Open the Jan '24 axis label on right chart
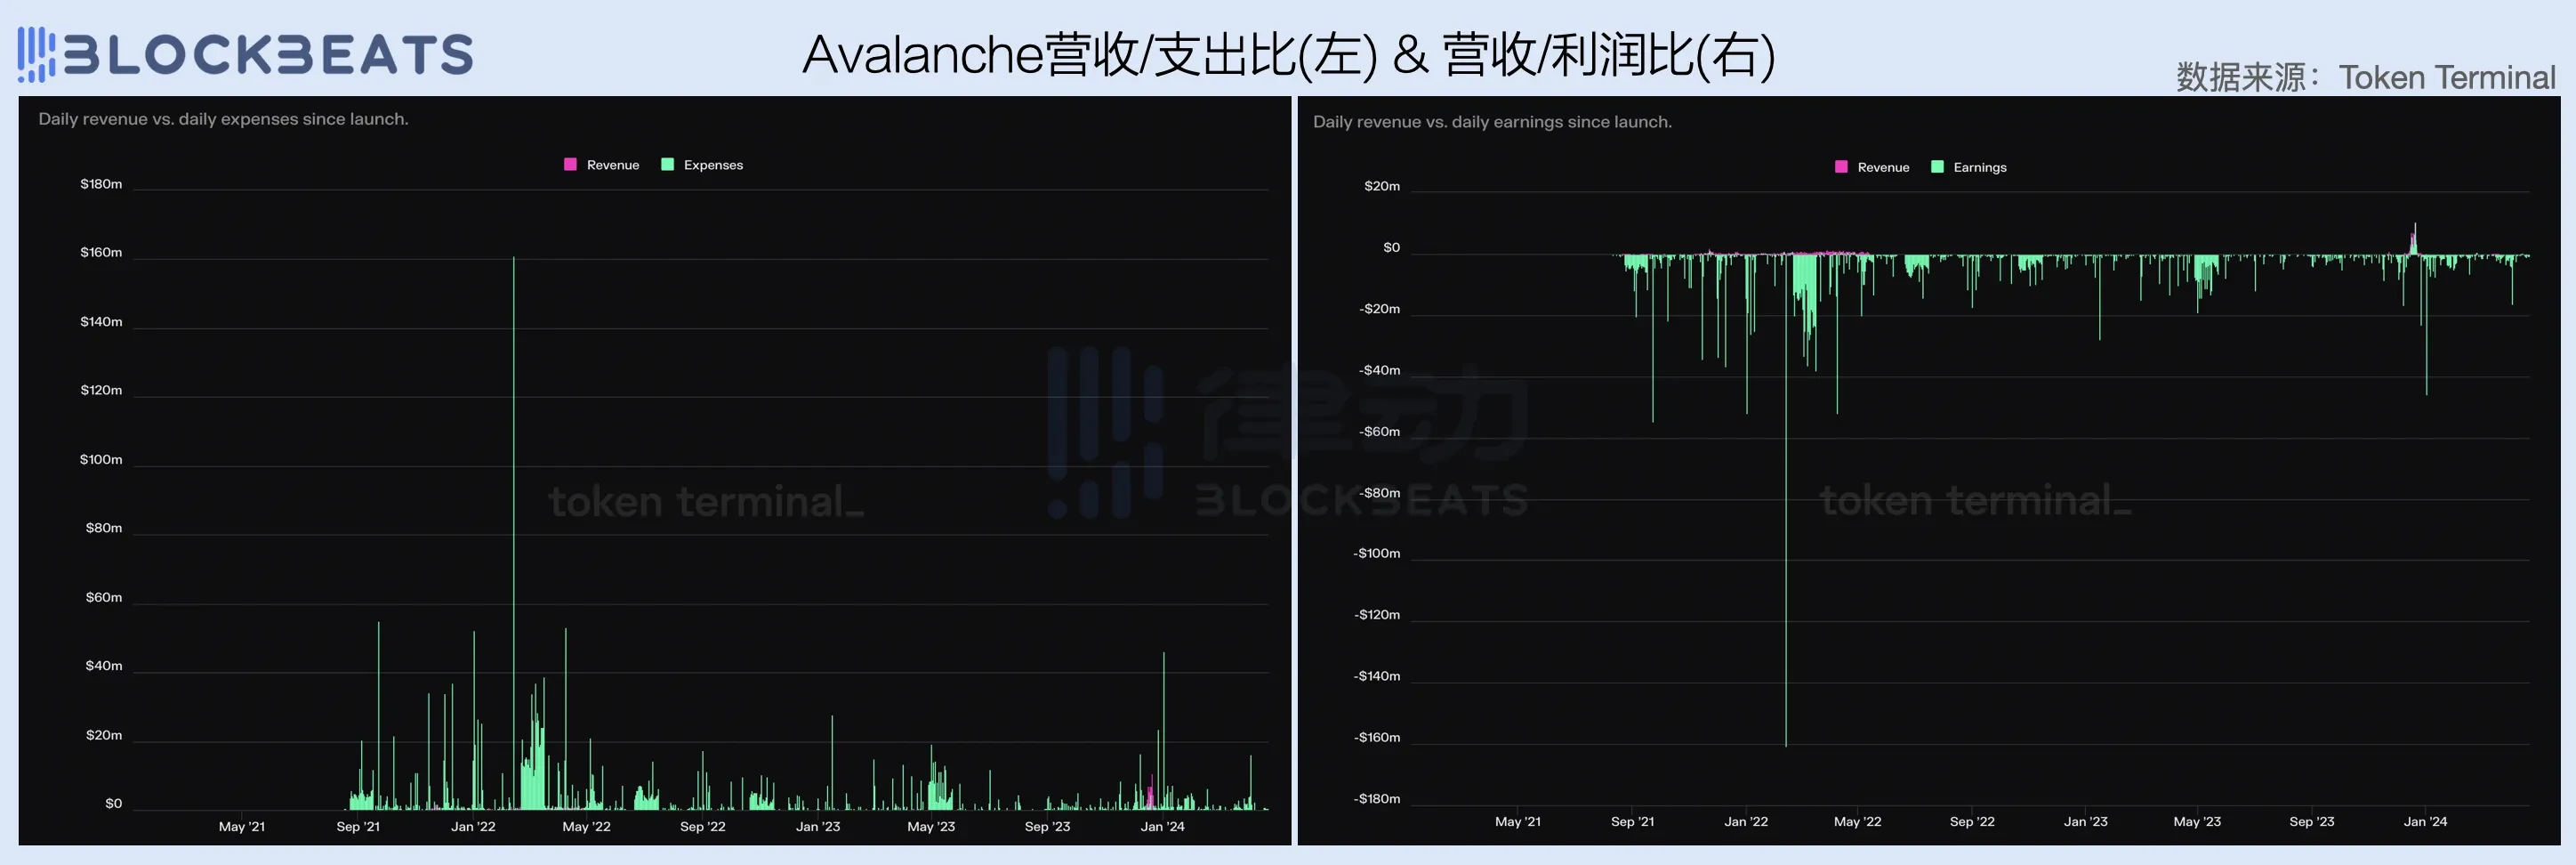Viewport: 2576px width, 865px height. (2424, 821)
